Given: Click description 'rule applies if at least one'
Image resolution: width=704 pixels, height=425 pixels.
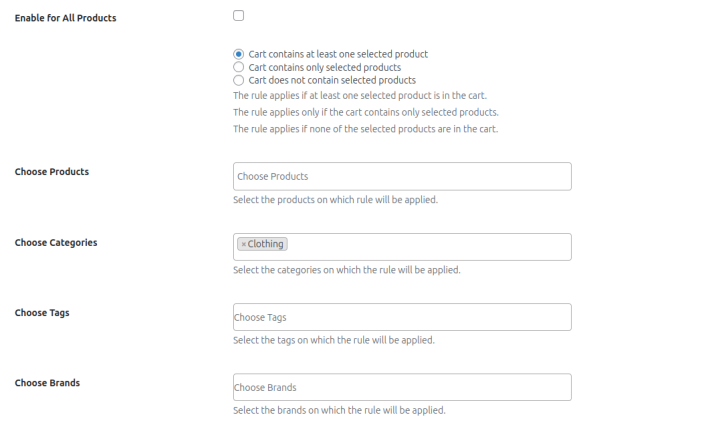Looking at the screenshot, I should pos(359,96).
